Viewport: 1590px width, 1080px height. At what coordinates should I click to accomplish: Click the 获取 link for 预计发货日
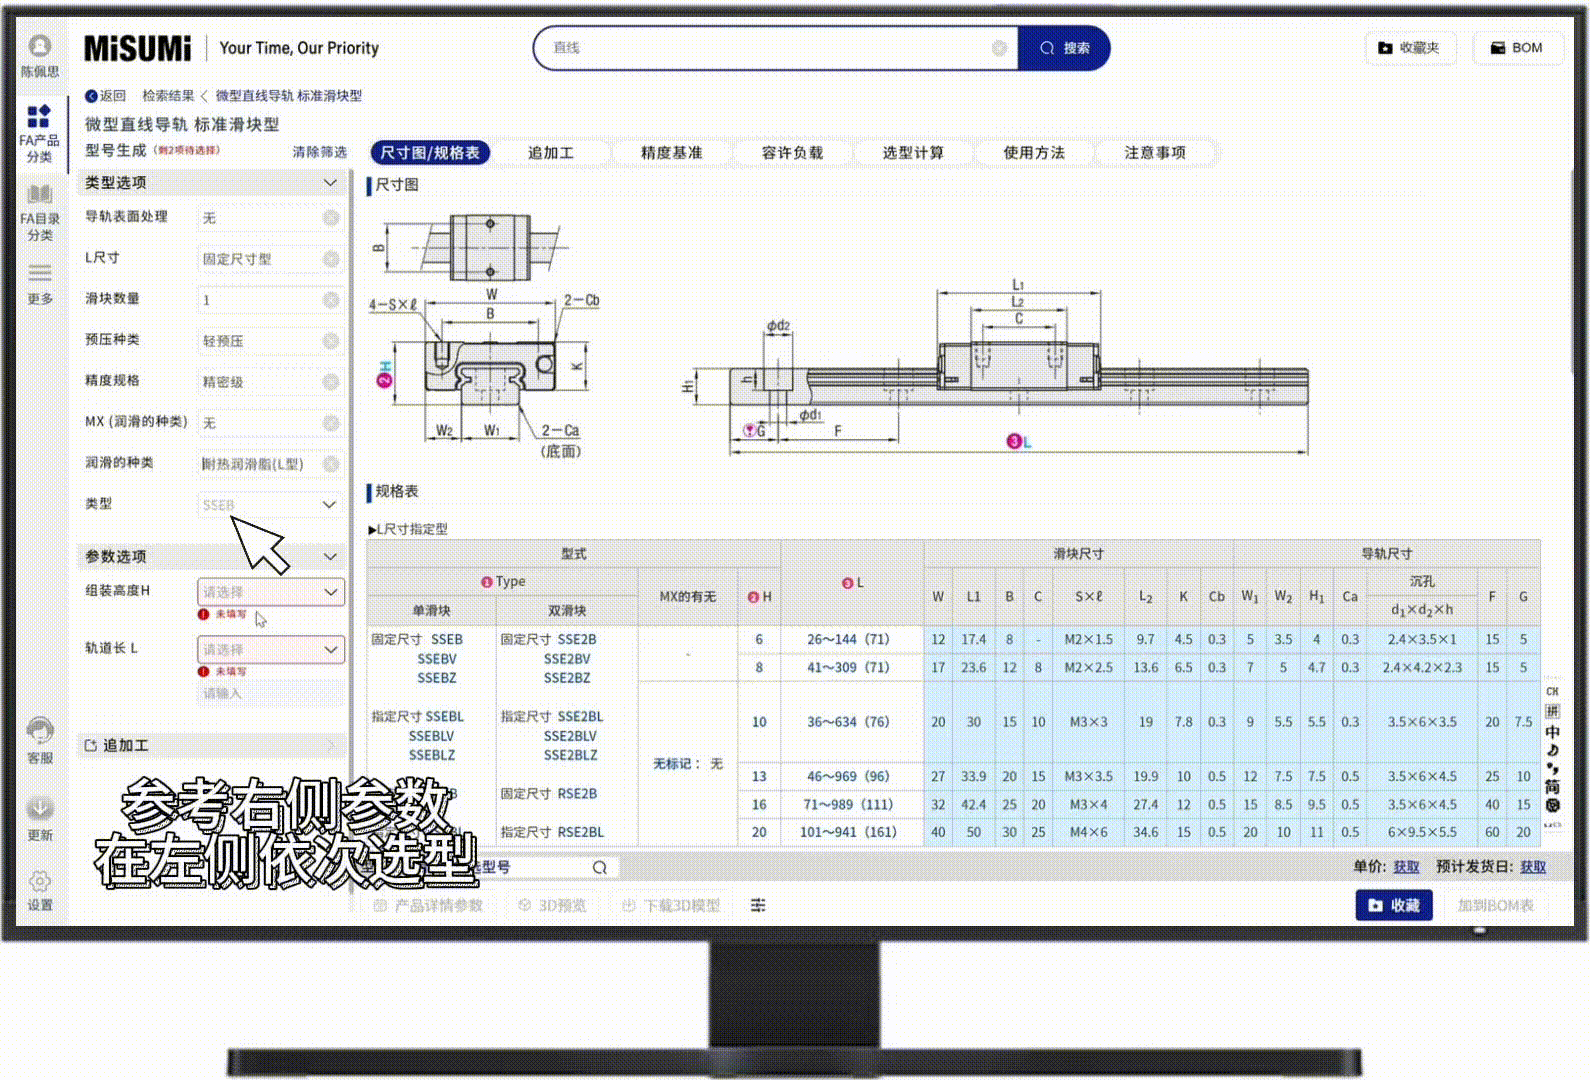pos(1533,867)
